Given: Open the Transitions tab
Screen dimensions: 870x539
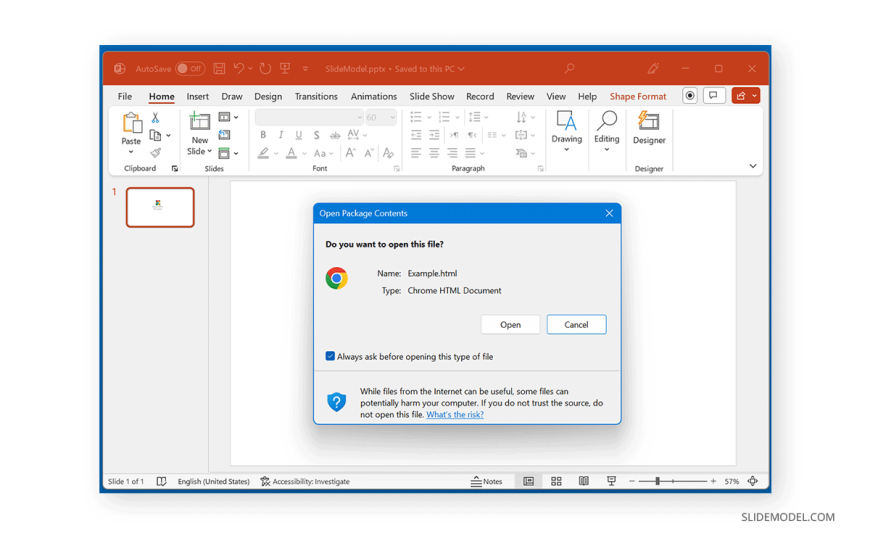Looking at the screenshot, I should (316, 97).
